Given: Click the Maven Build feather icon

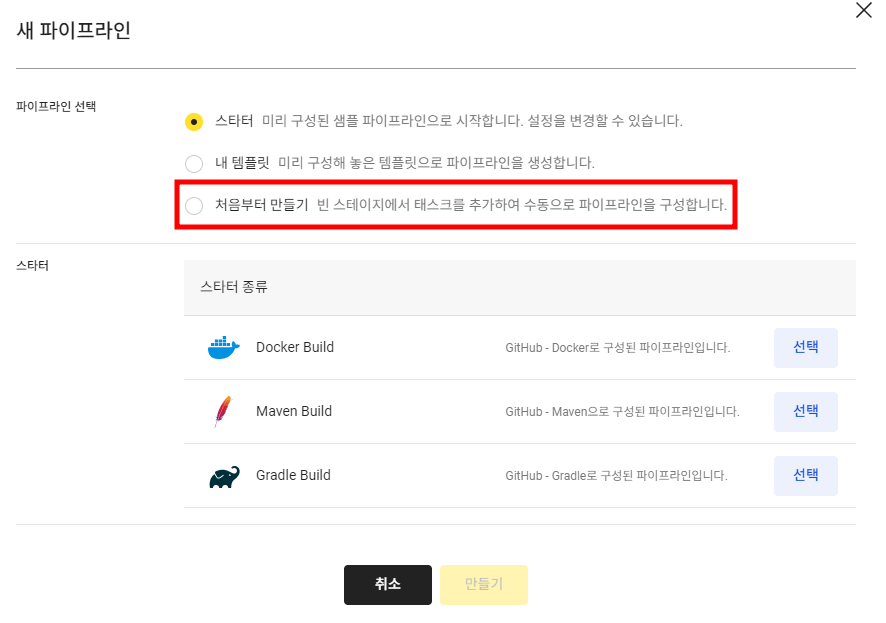Looking at the screenshot, I should pos(222,411).
